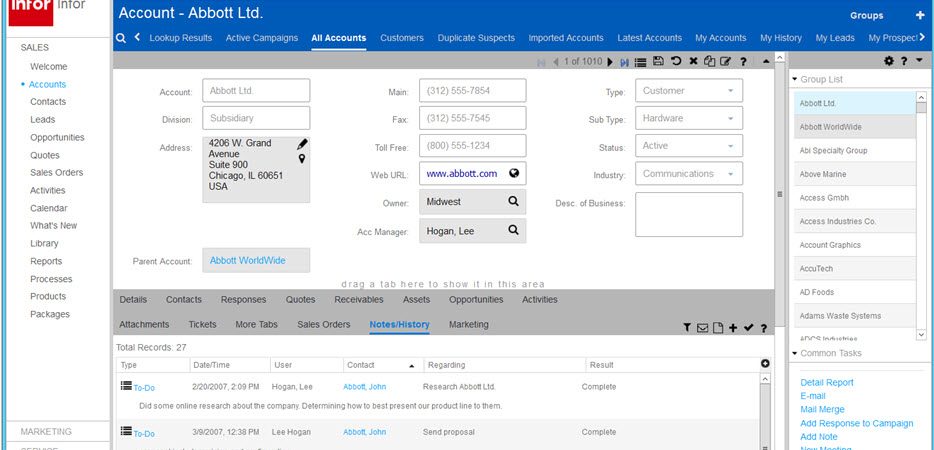The image size is (934, 450).
Task: Click envelope e-mail icon in Notes/History toolbar
Action: coord(702,328)
